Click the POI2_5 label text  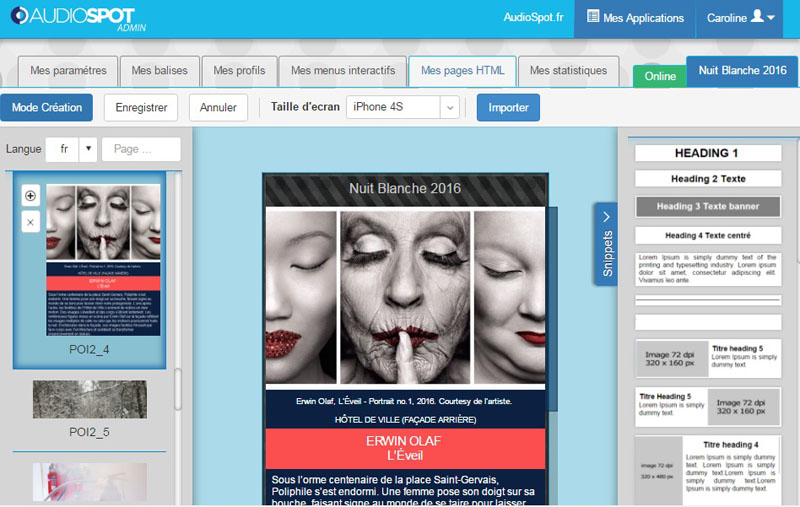coord(89,433)
